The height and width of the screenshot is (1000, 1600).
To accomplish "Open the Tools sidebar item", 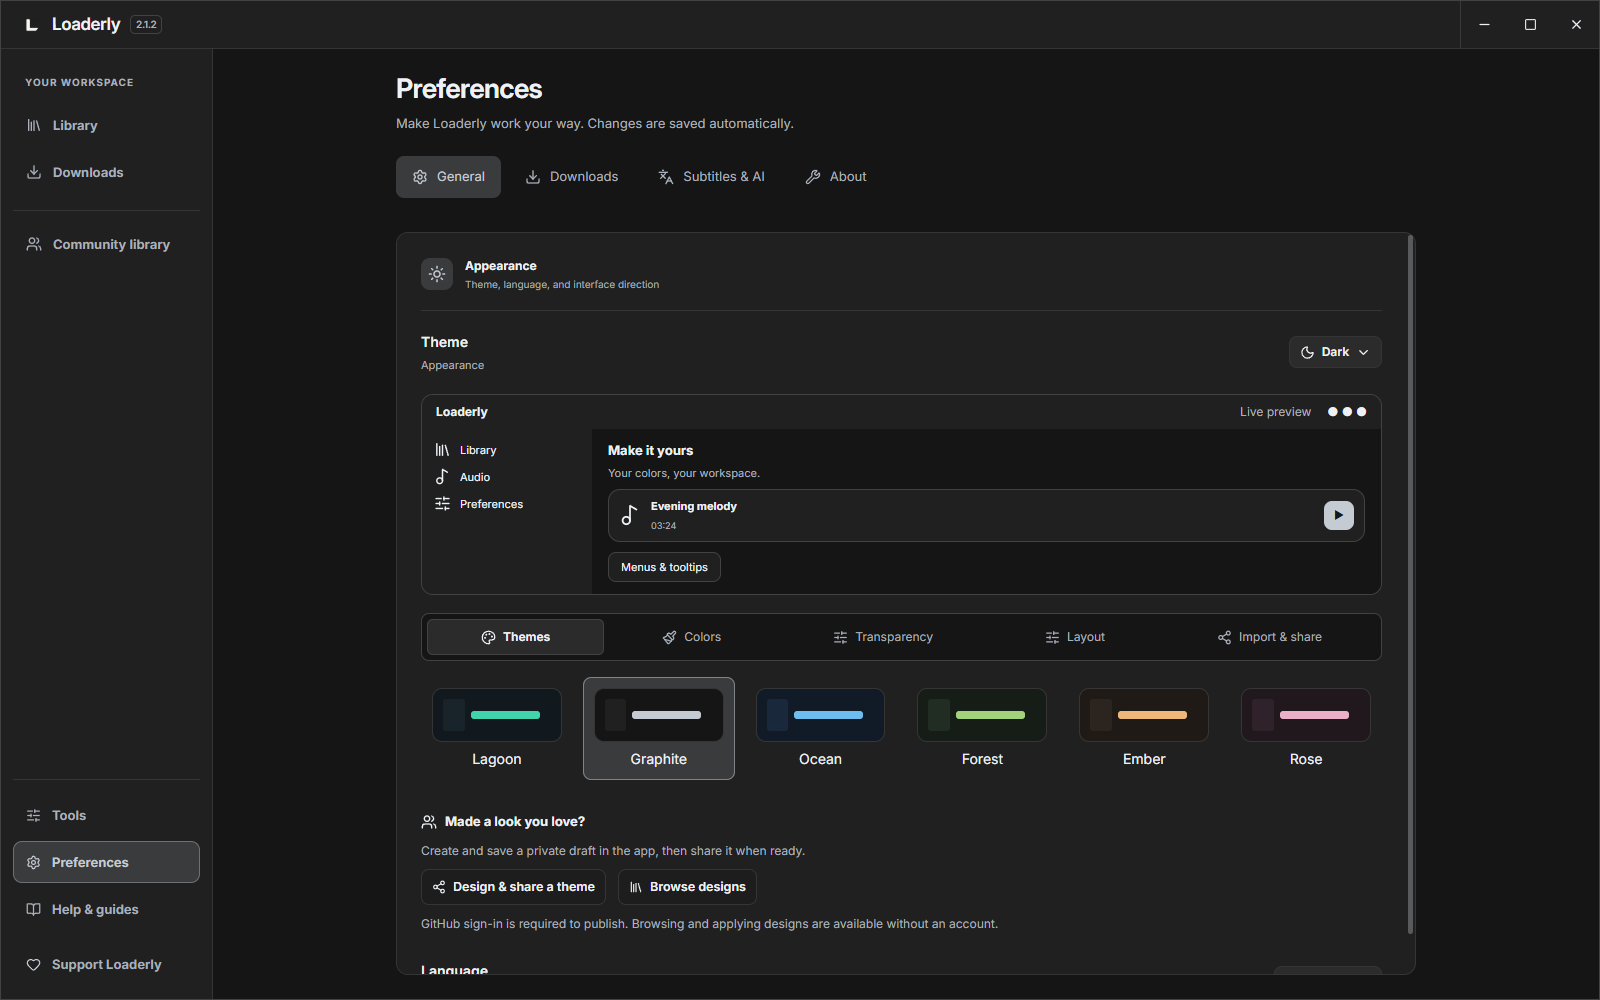I will 106,815.
